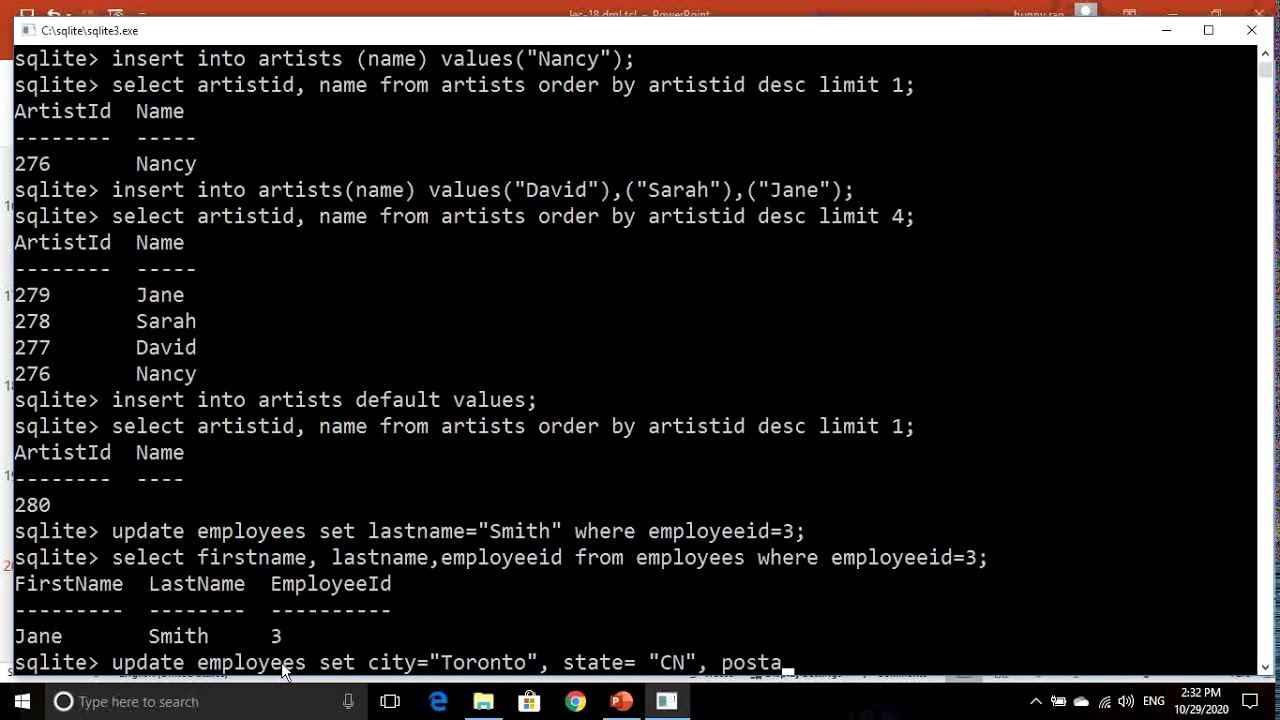Close the sqlite3 console window
The height and width of the screenshot is (720, 1280).
pos(1251,31)
